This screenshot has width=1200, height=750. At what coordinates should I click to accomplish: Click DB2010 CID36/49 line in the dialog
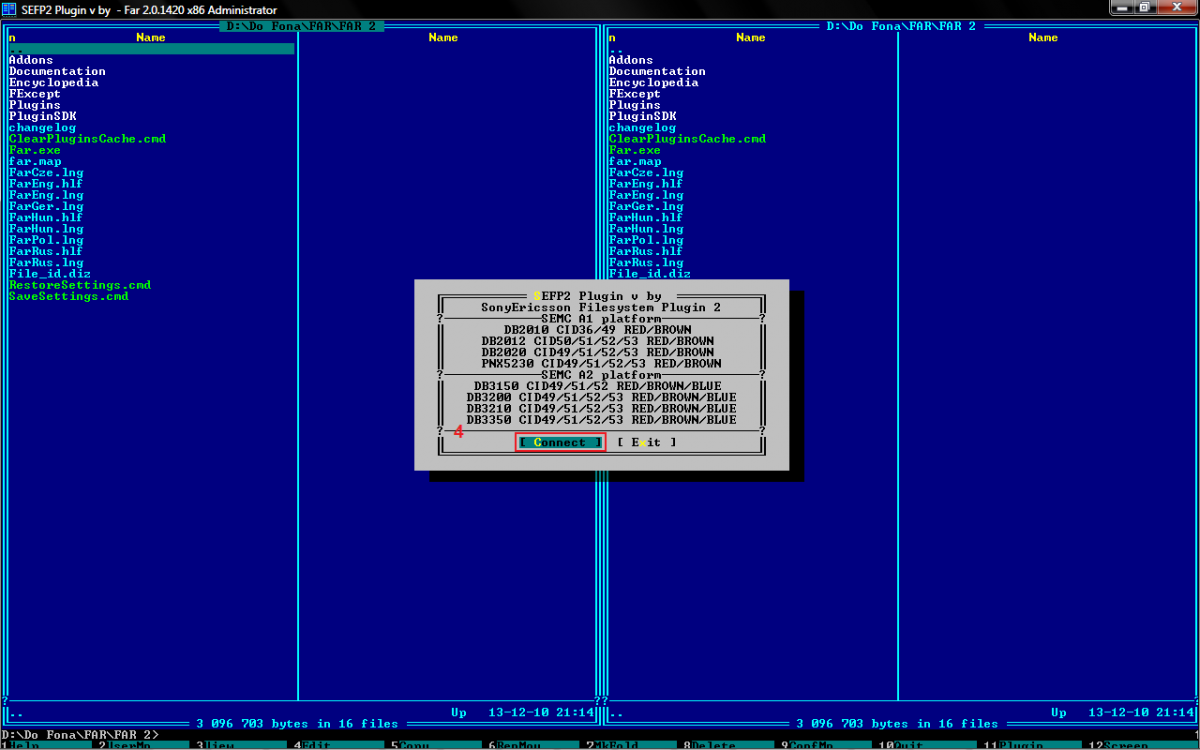[x=597, y=329]
